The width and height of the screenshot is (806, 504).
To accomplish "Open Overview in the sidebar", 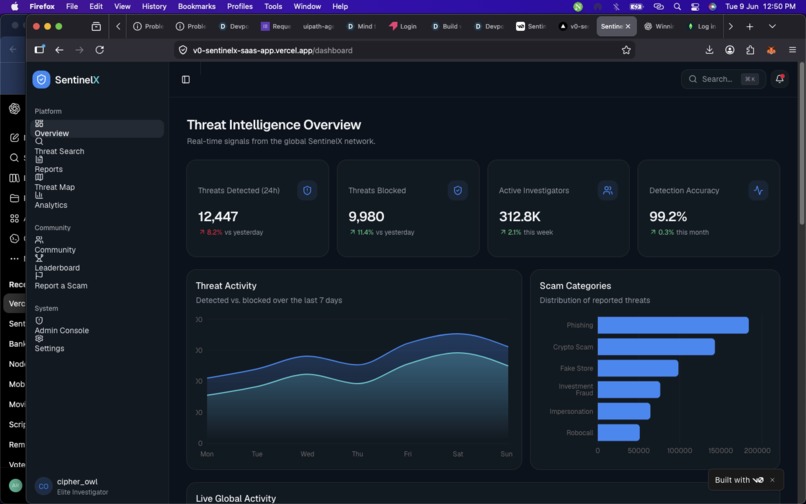I will (99, 129).
